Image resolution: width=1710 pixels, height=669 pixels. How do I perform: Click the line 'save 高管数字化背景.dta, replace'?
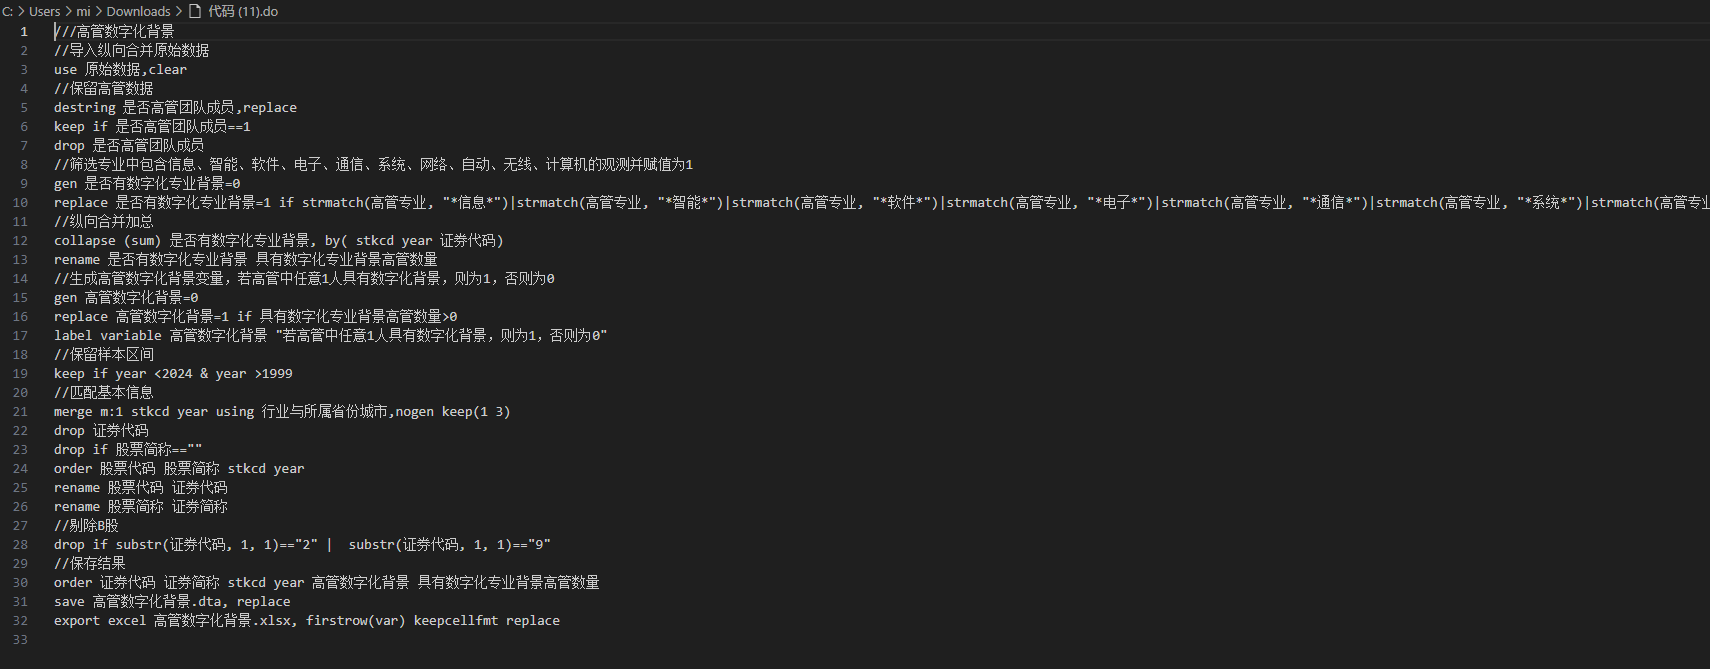[x=172, y=601]
